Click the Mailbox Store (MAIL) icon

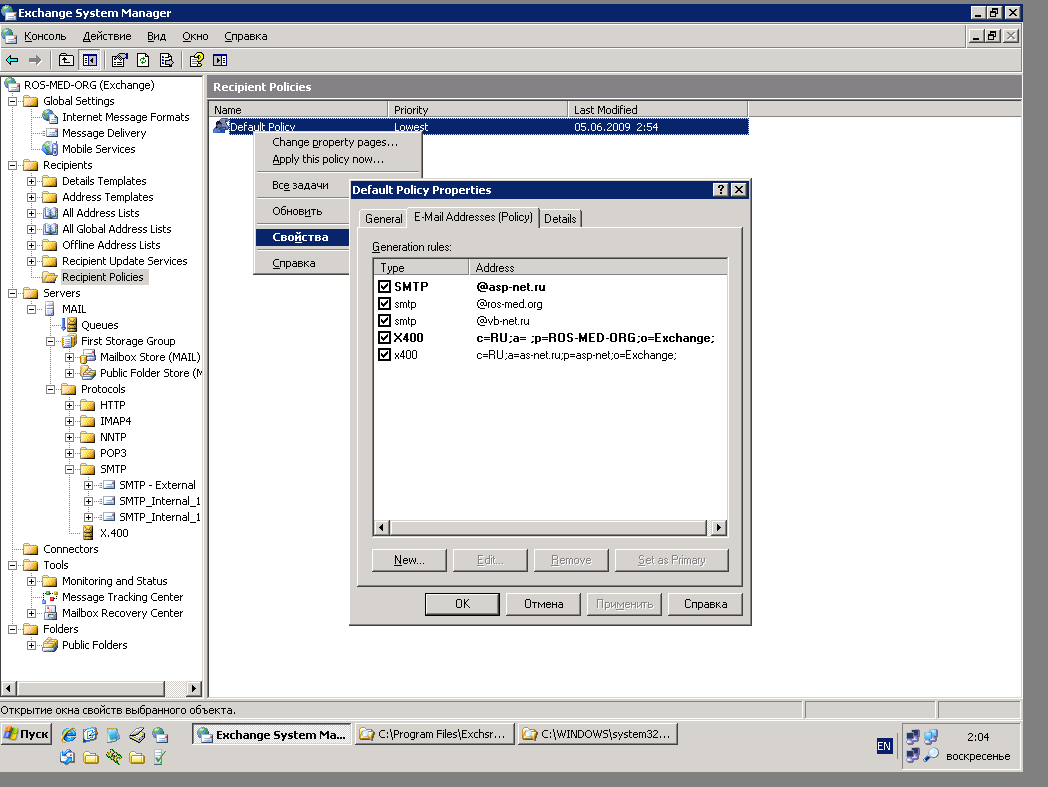(x=88, y=357)
